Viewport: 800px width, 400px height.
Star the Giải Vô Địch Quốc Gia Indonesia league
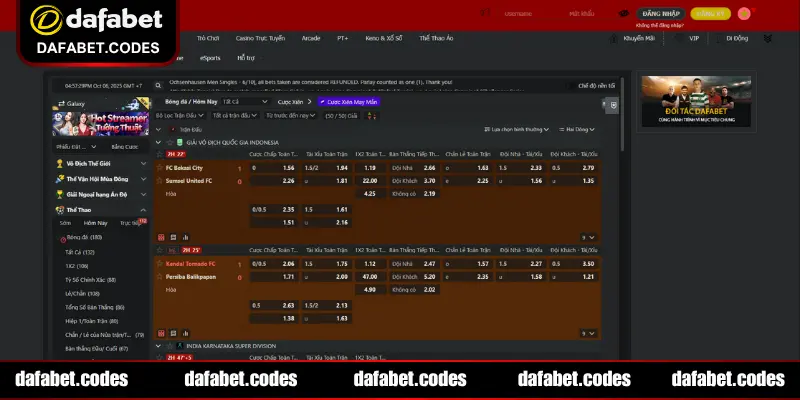(170, 142)
